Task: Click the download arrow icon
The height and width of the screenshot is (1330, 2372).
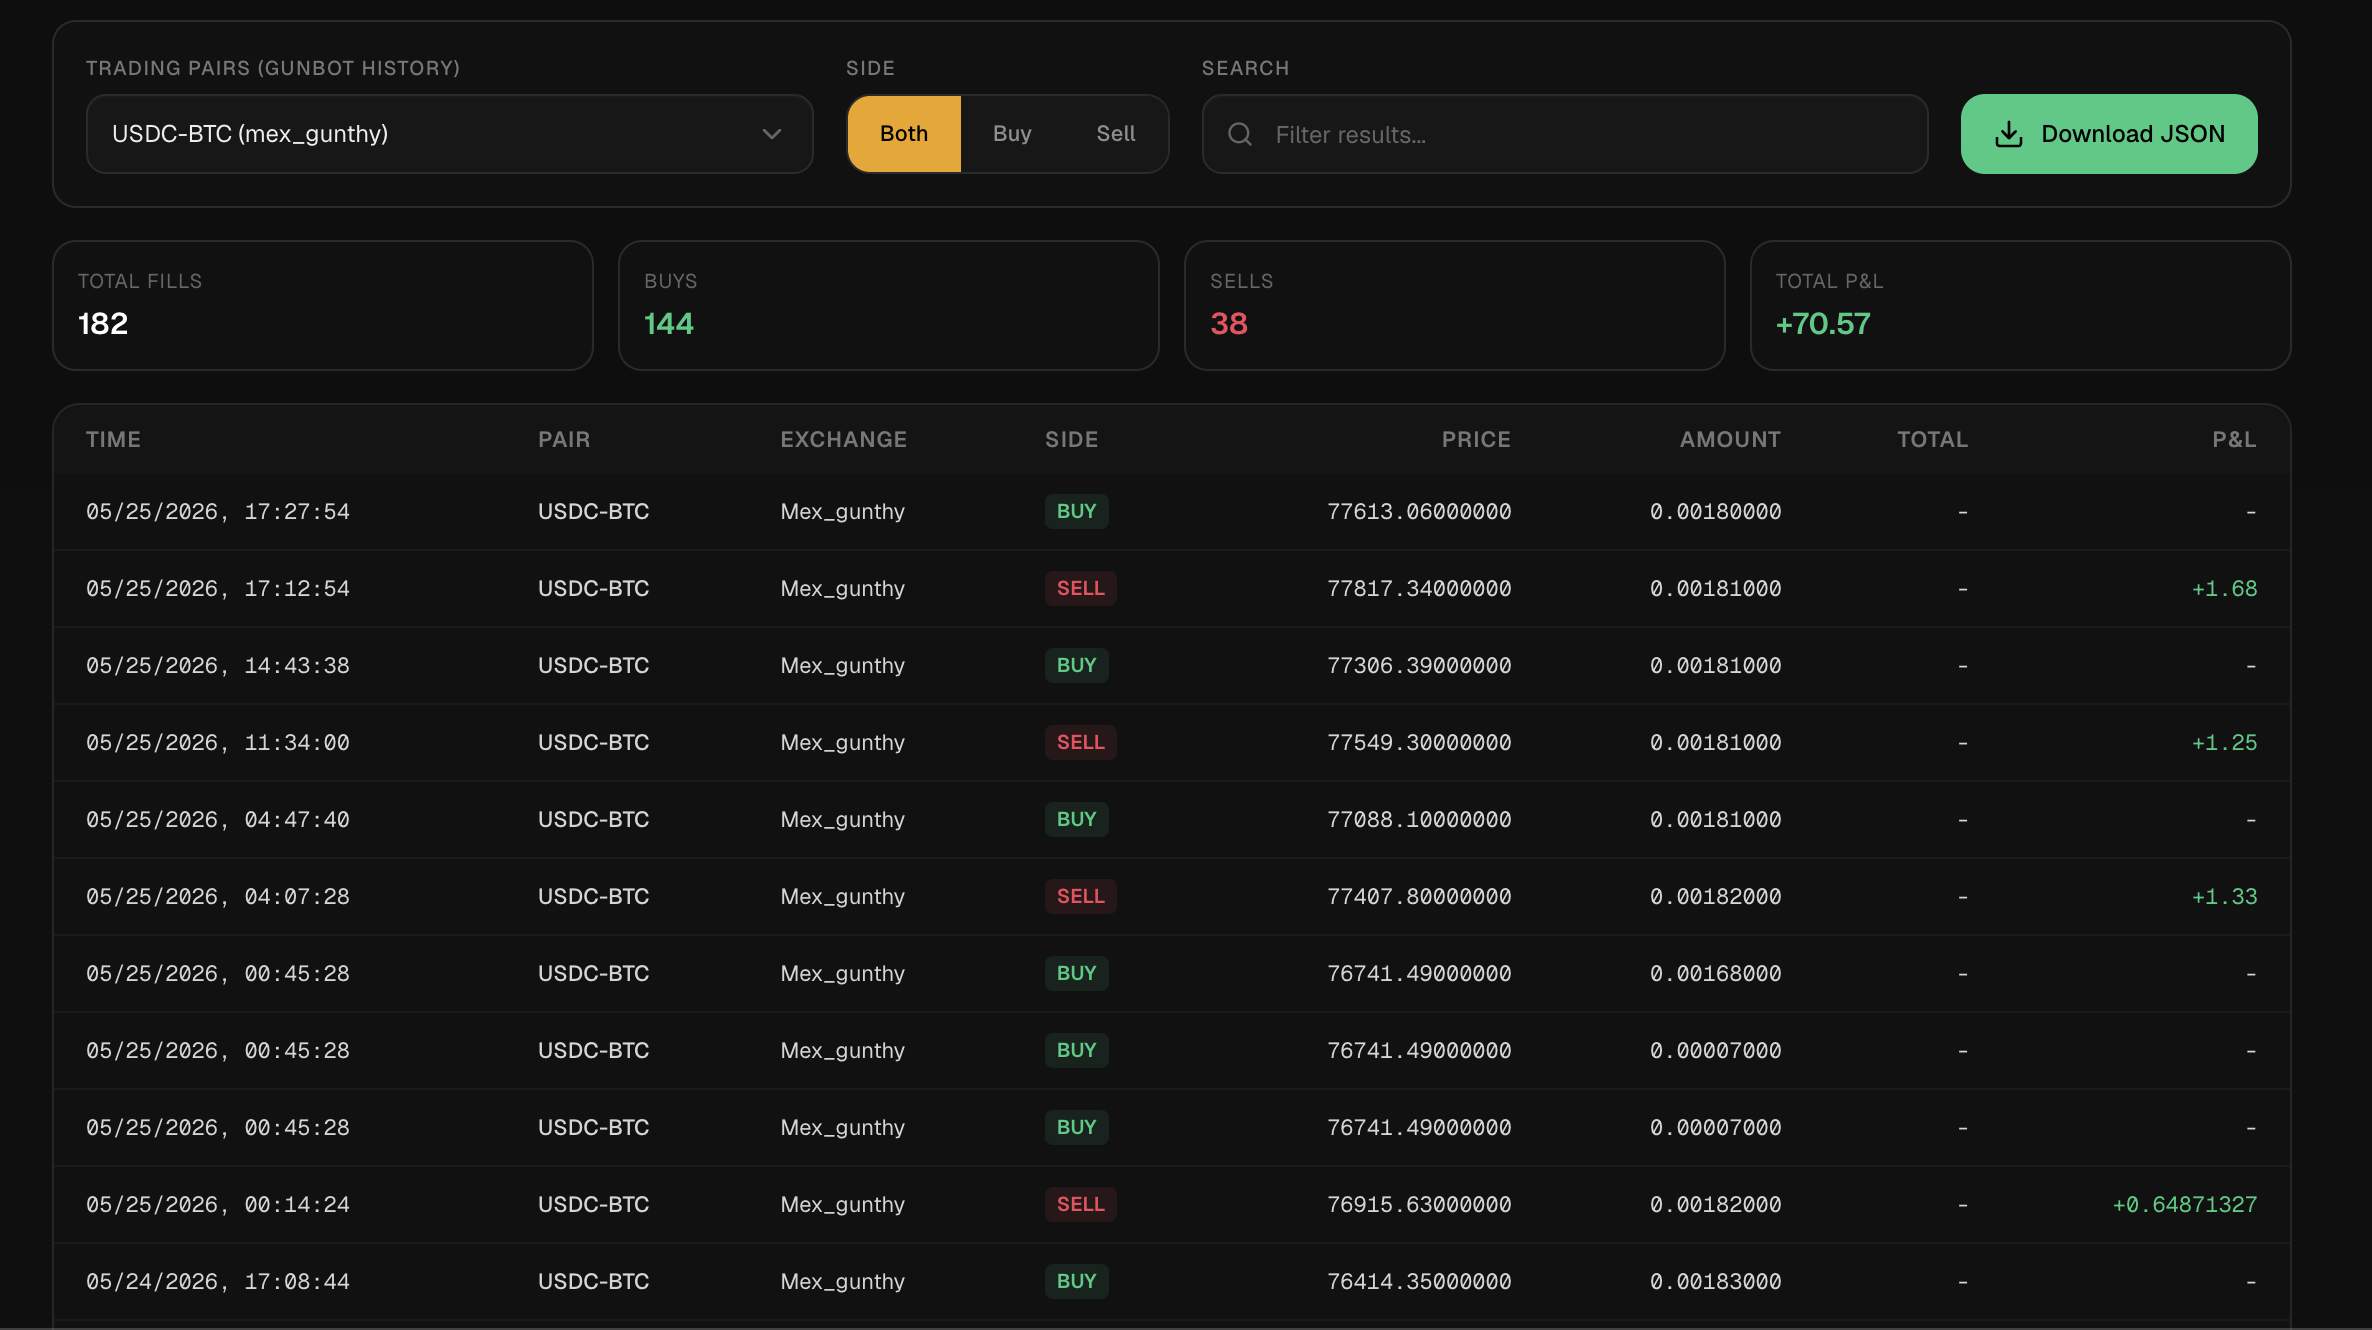Action: 2008,134
